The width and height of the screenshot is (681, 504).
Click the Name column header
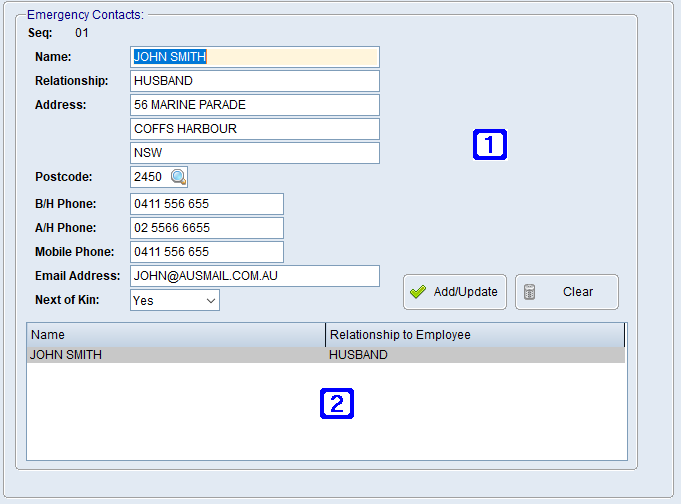176,335
